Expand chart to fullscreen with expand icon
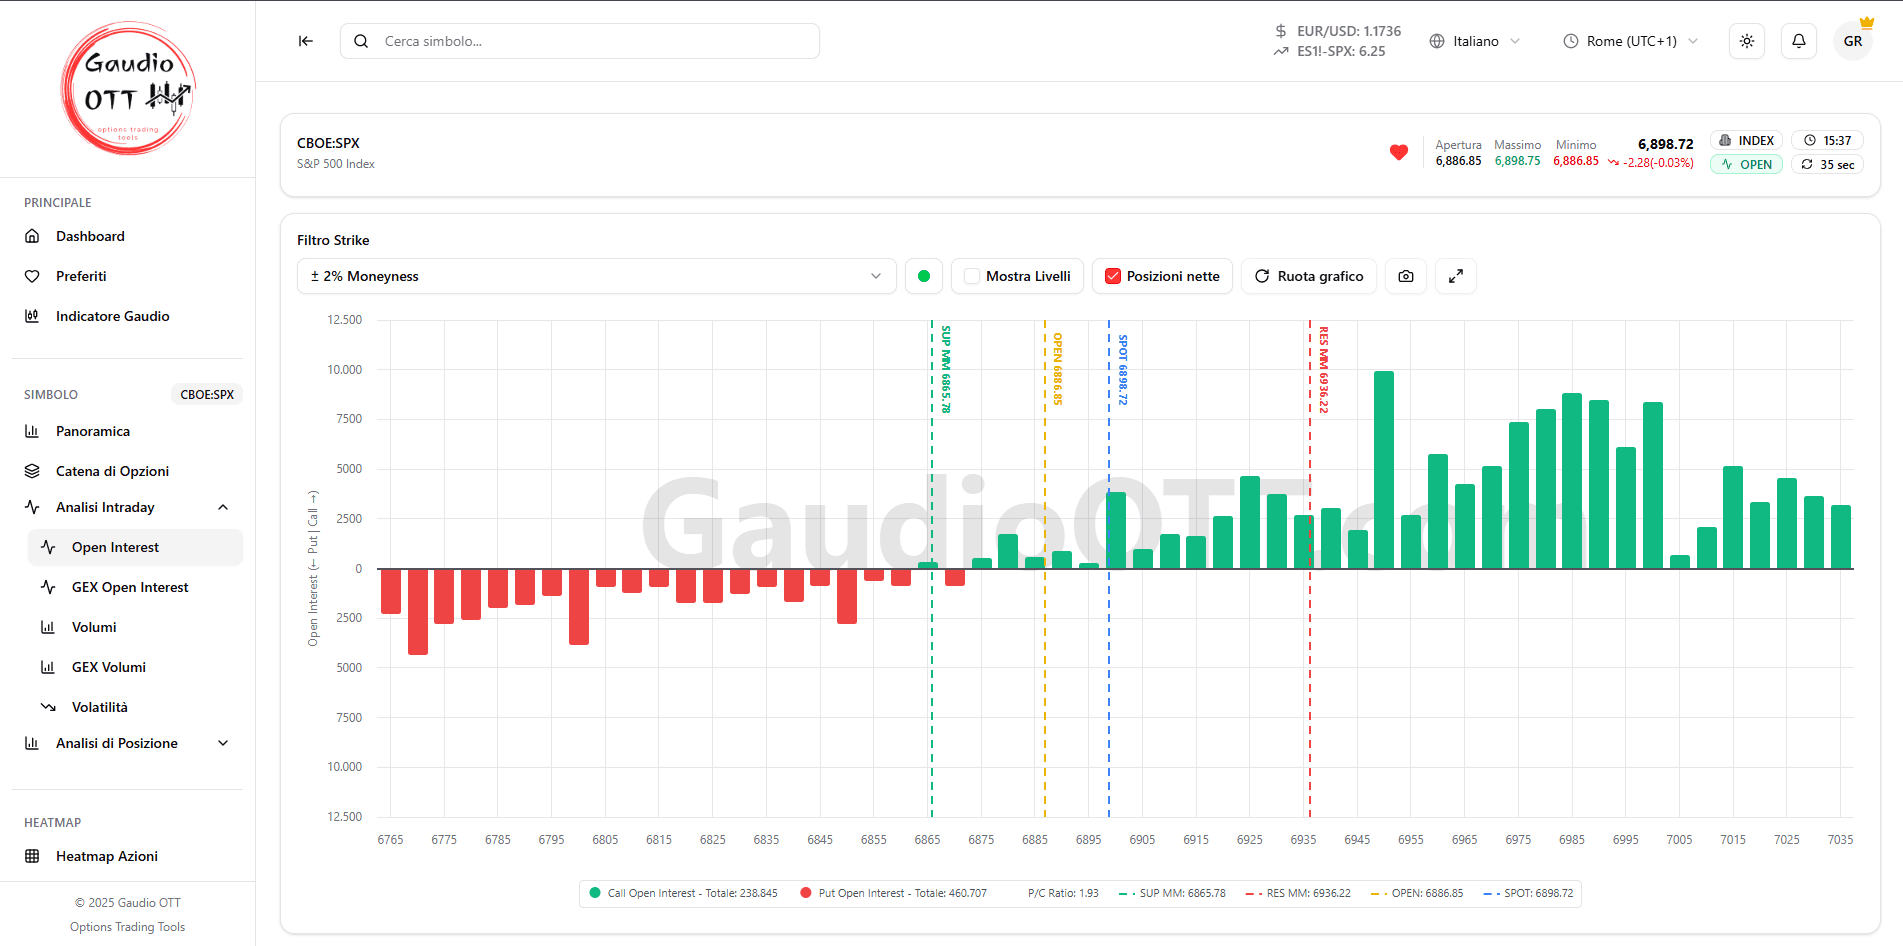1903x946 pixels. coord(1455,276)
